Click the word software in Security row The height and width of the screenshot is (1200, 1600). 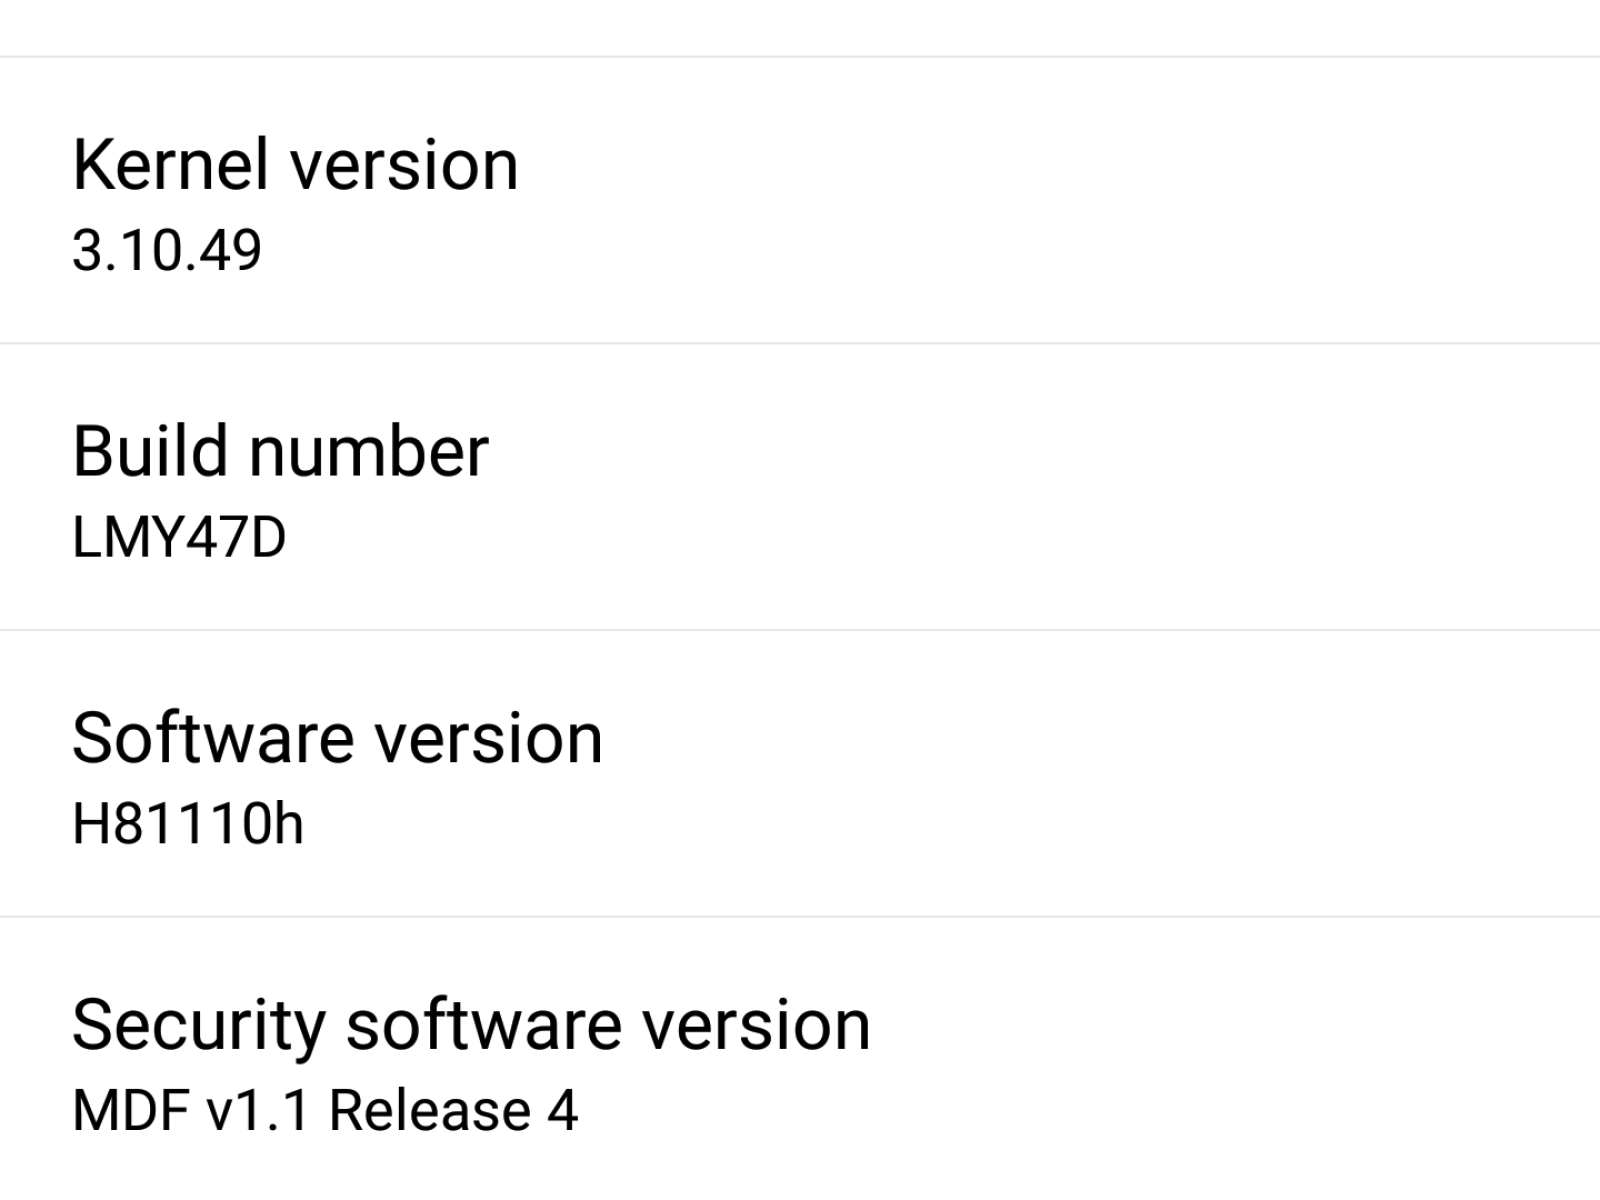481,1026
